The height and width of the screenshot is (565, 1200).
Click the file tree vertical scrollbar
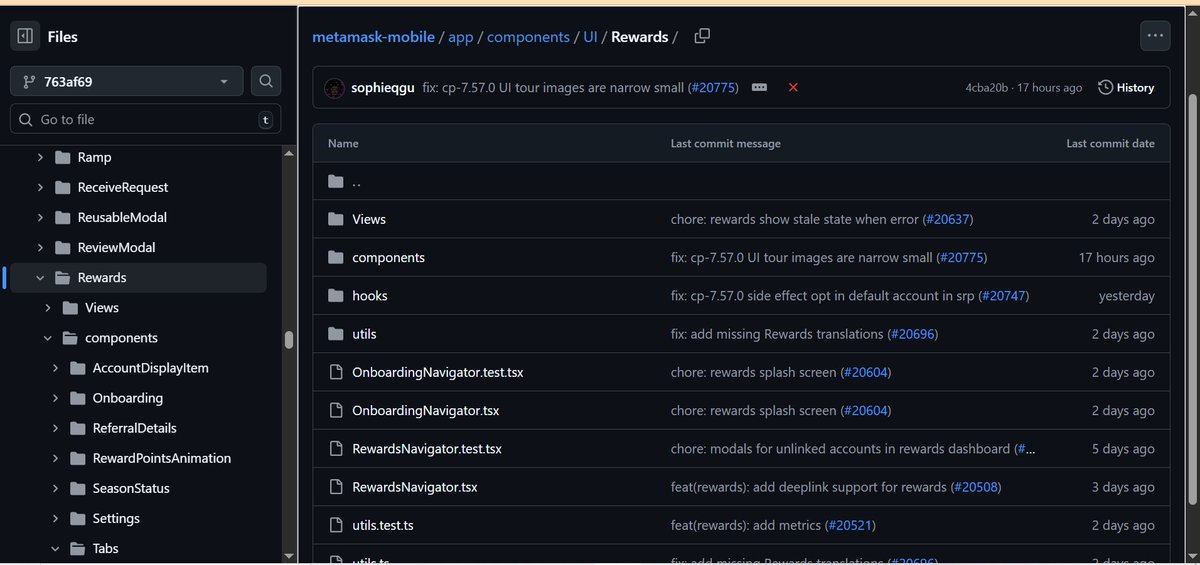[x=289, y=340]
